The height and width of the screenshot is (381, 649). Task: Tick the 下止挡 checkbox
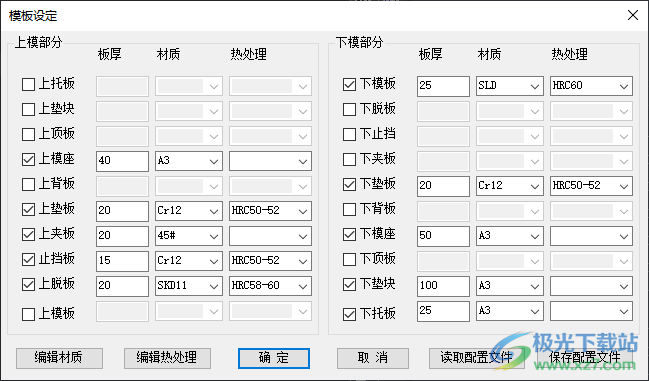pos(349,134)
